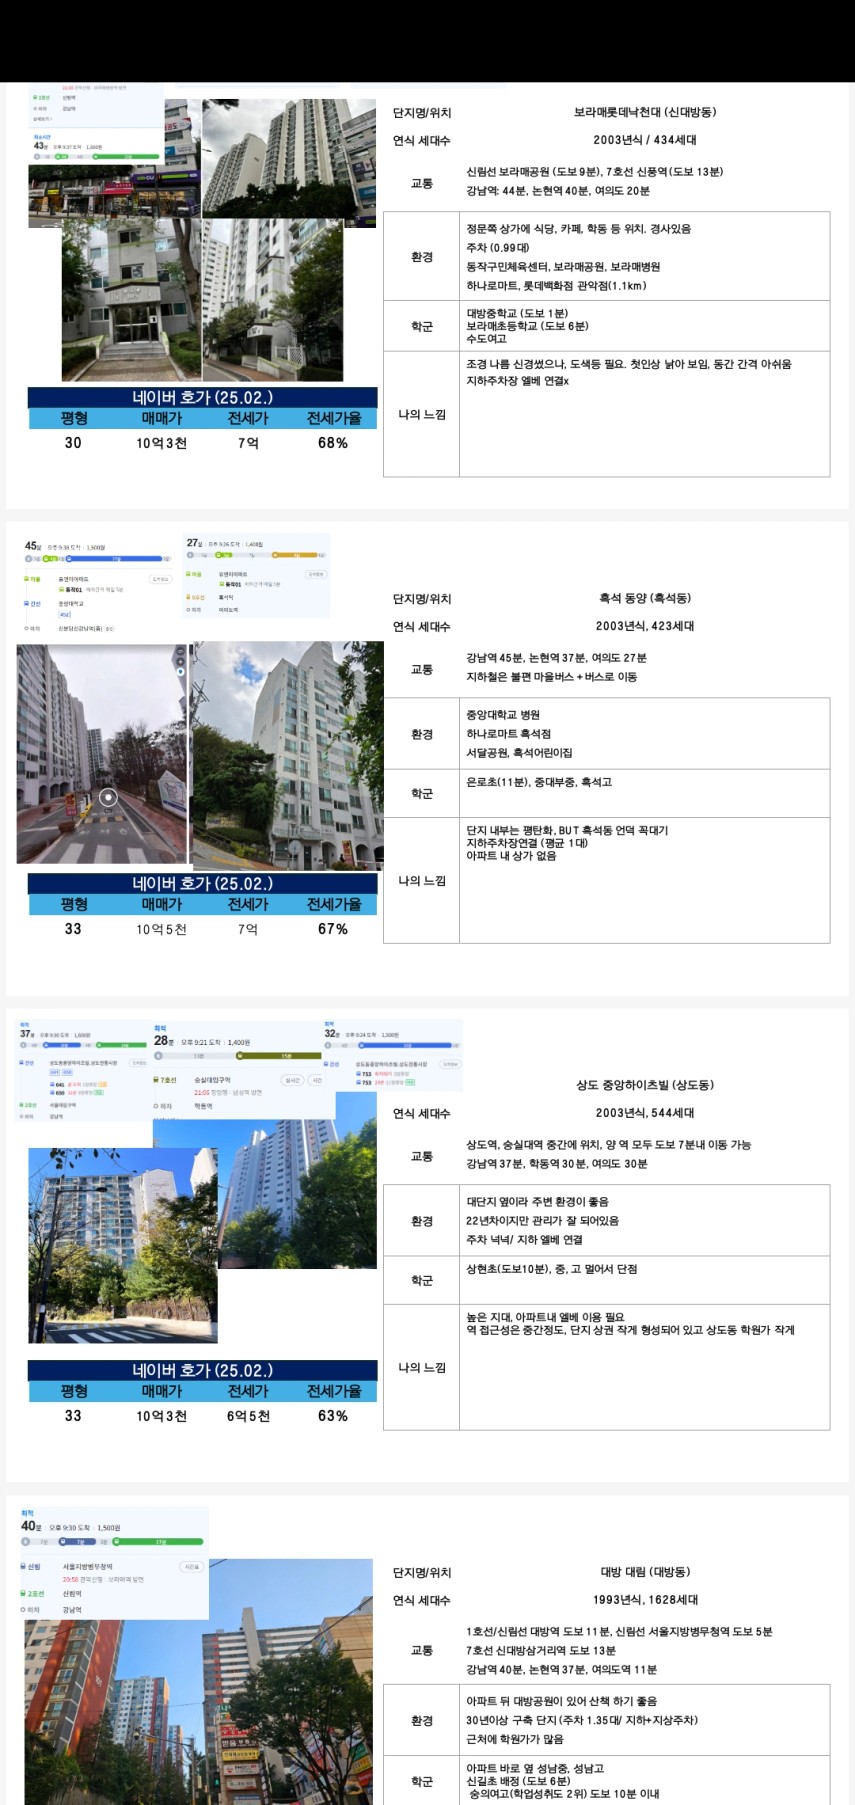Select the text 주차 (0.99대)

pos(498,248)
